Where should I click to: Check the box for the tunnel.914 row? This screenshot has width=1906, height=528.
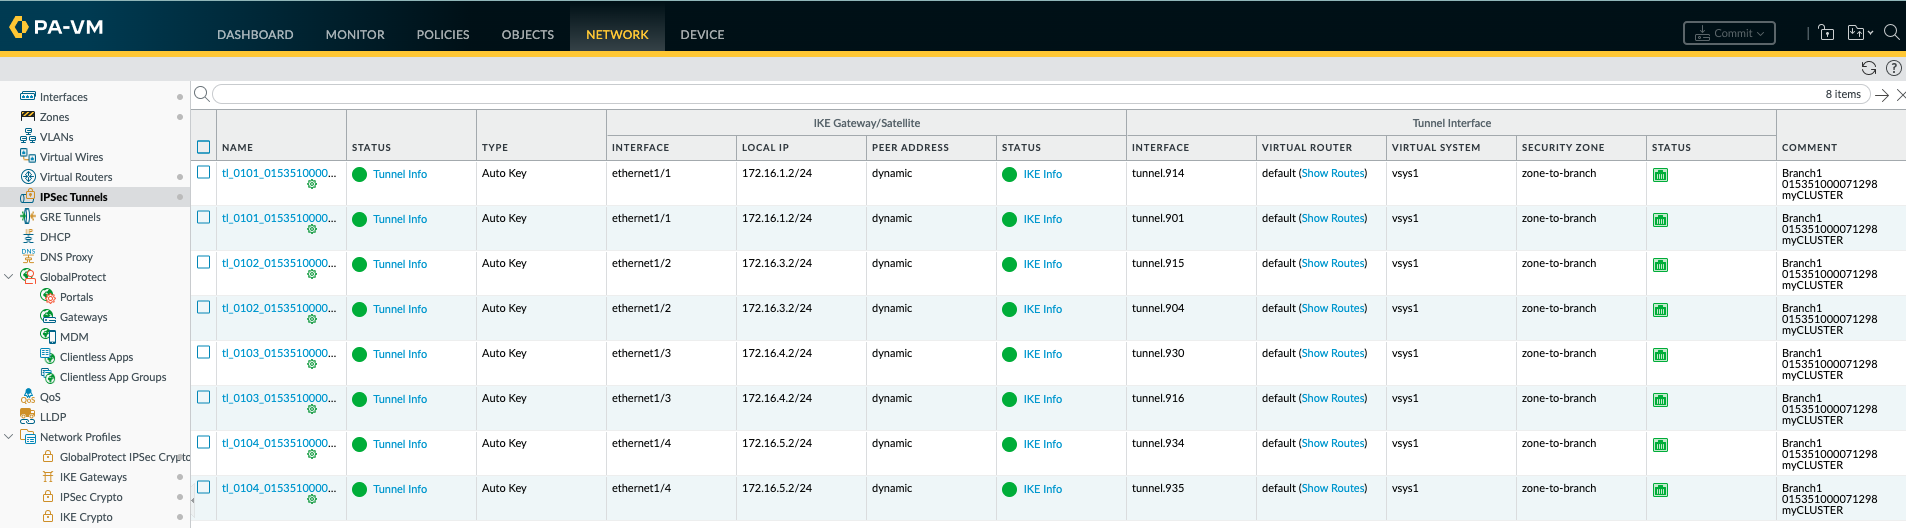204,172
